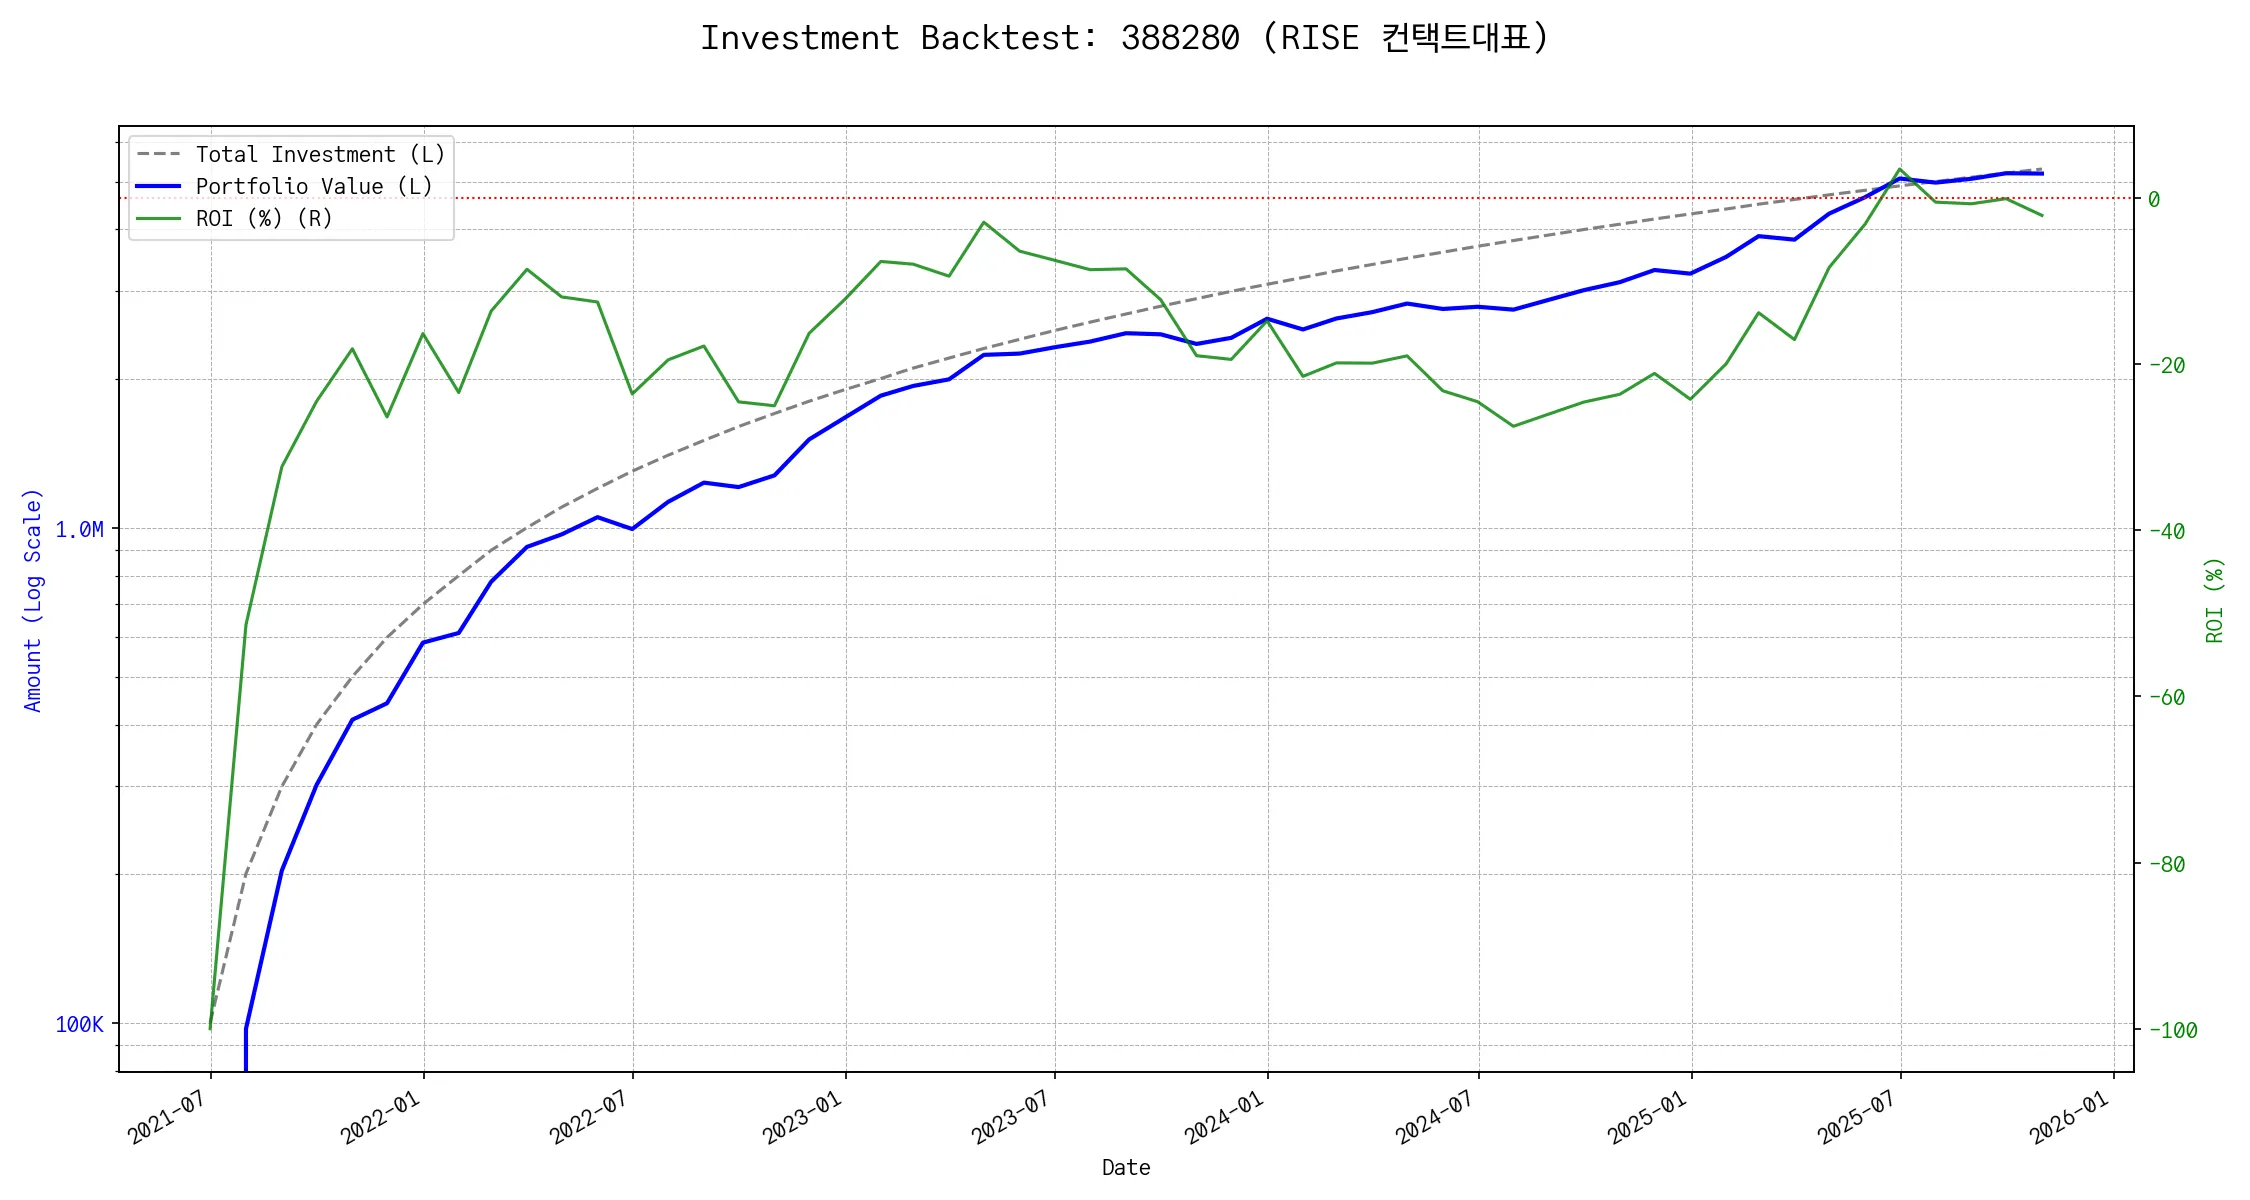Click the chart title 'Investment Backtest: 388280'
2250x1200 pixels.
[x=1124, y=38]
